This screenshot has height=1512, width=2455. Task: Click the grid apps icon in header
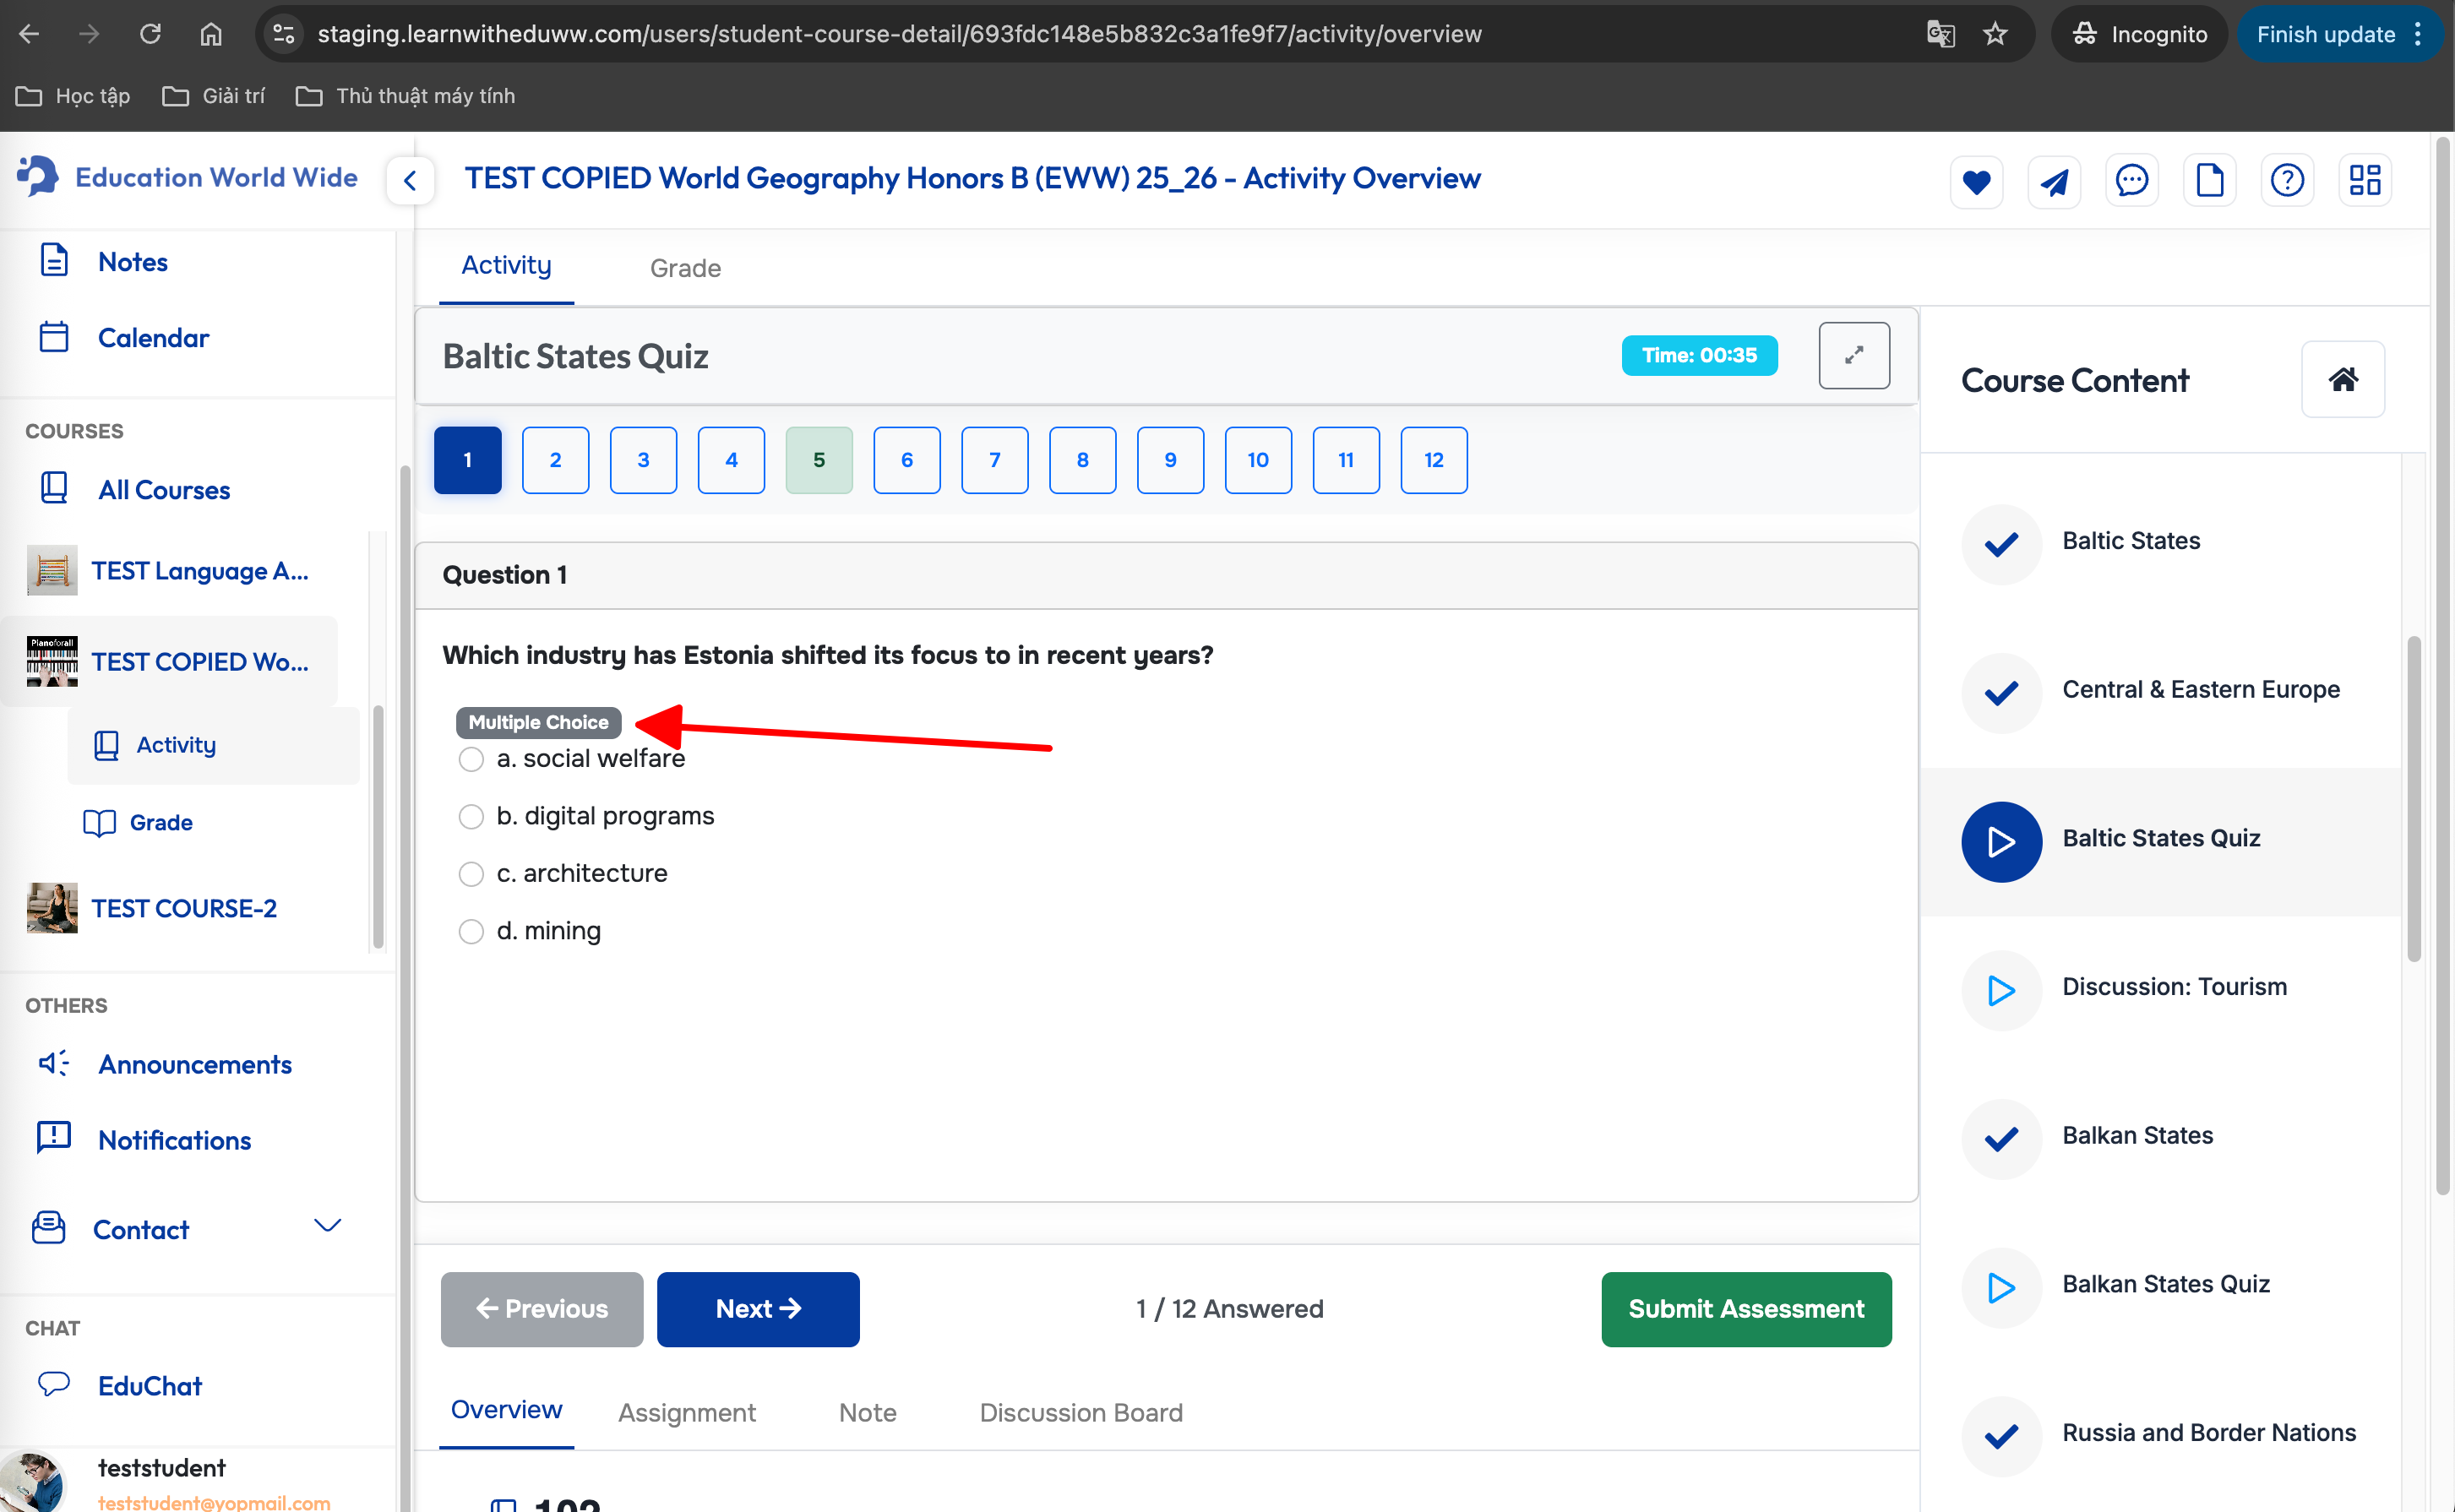tap(2365, 181)
